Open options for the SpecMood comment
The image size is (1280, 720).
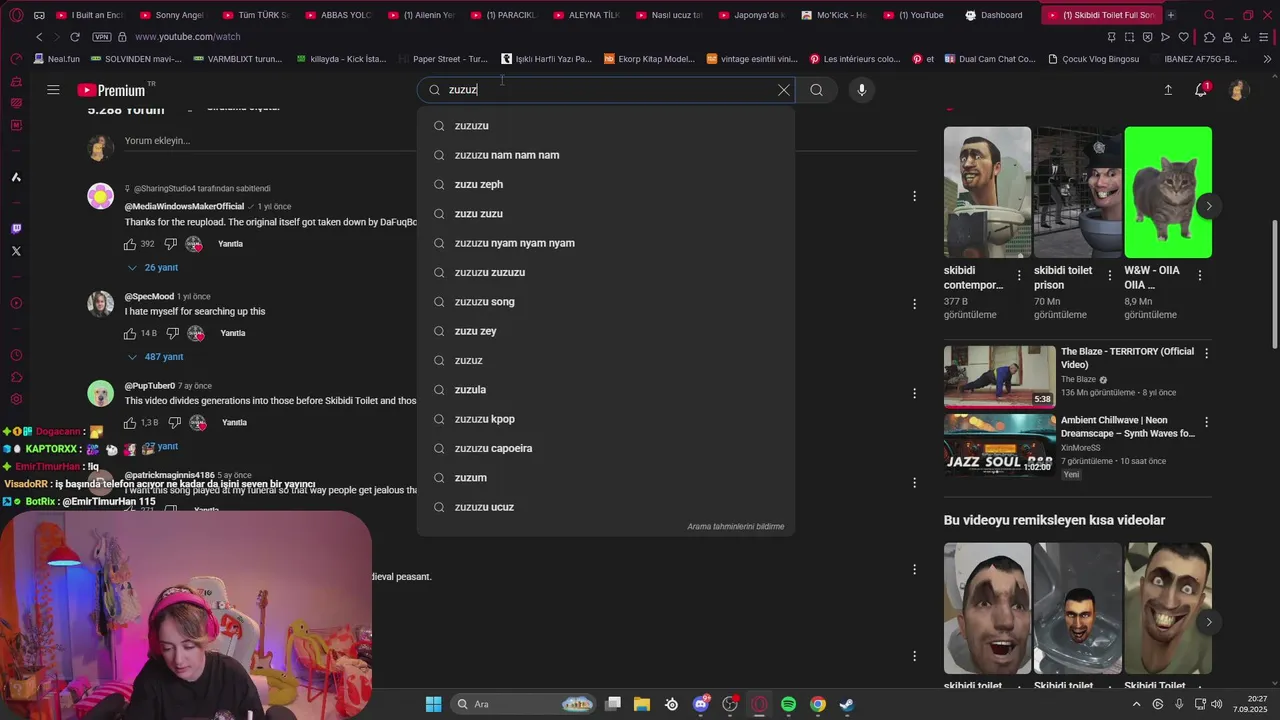coord(914,304)
